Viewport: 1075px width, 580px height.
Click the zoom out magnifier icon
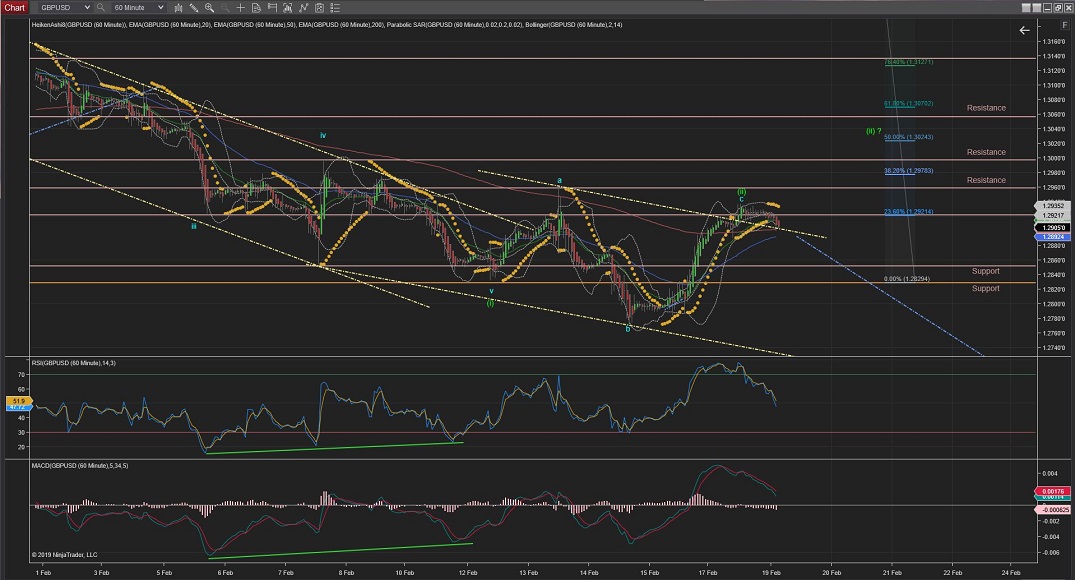[x=224, y=8]
